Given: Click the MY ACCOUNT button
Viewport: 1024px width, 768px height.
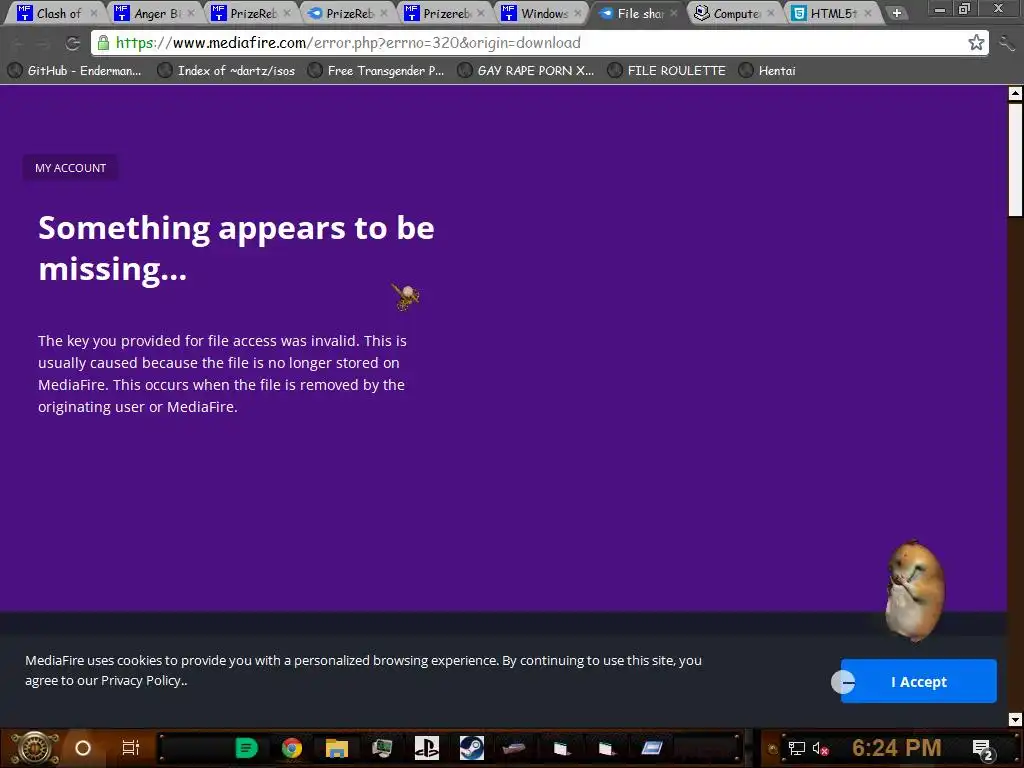Looking at the screenshot, I should point(71,168).
